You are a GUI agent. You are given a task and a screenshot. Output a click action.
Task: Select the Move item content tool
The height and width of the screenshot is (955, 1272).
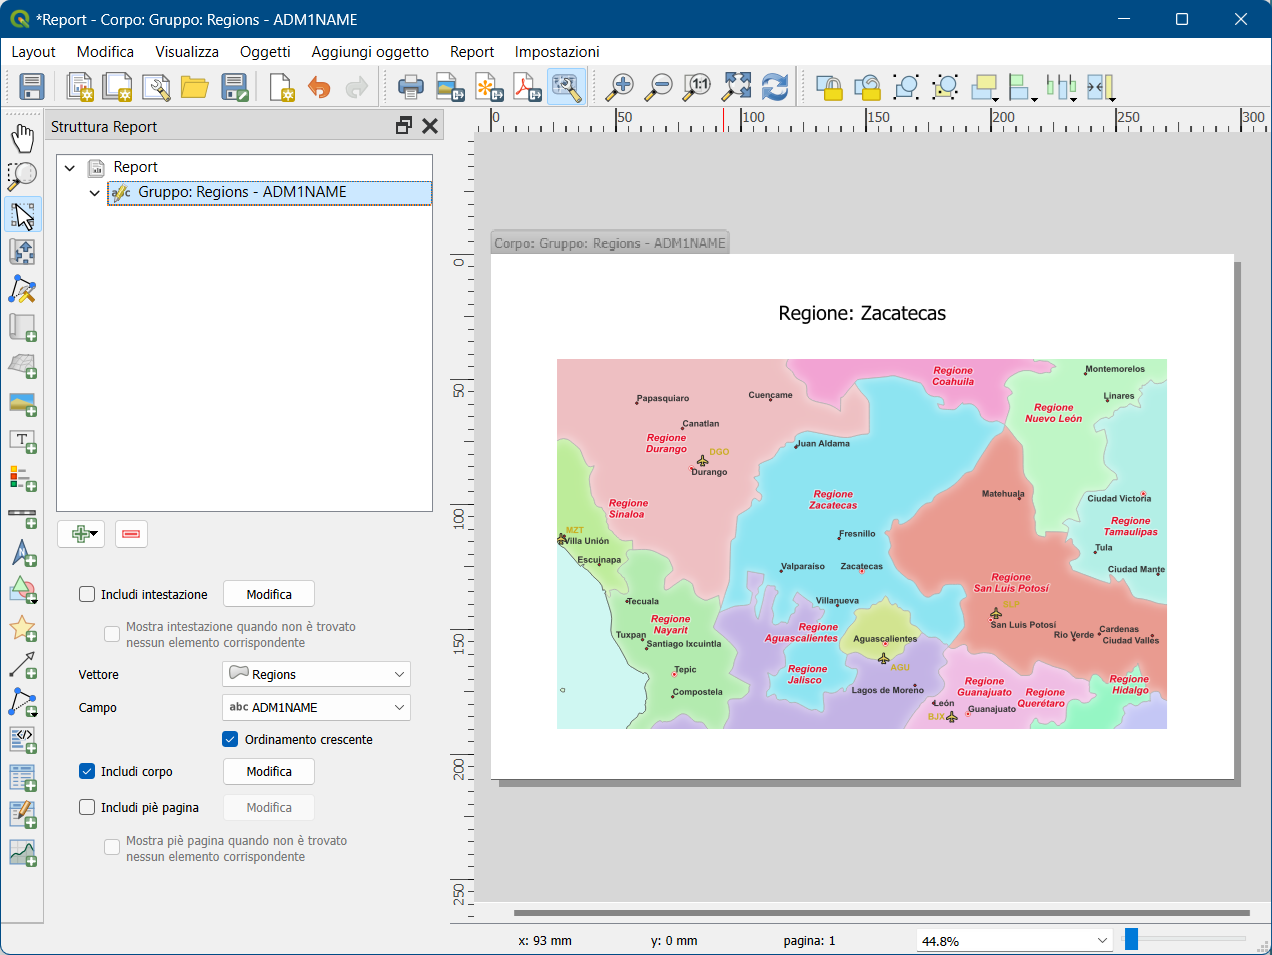22,252
